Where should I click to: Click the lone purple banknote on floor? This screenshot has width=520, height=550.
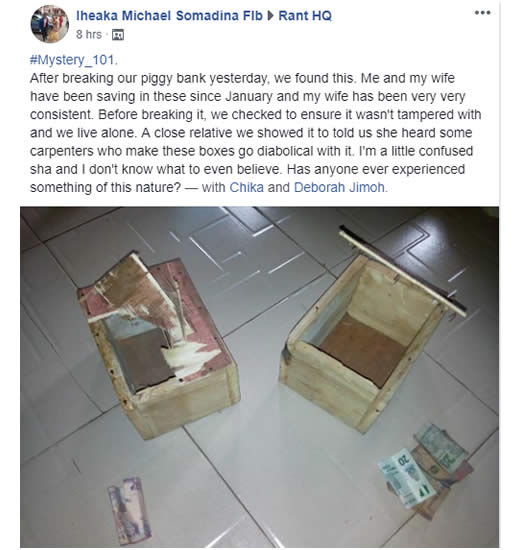click(129, 510)
